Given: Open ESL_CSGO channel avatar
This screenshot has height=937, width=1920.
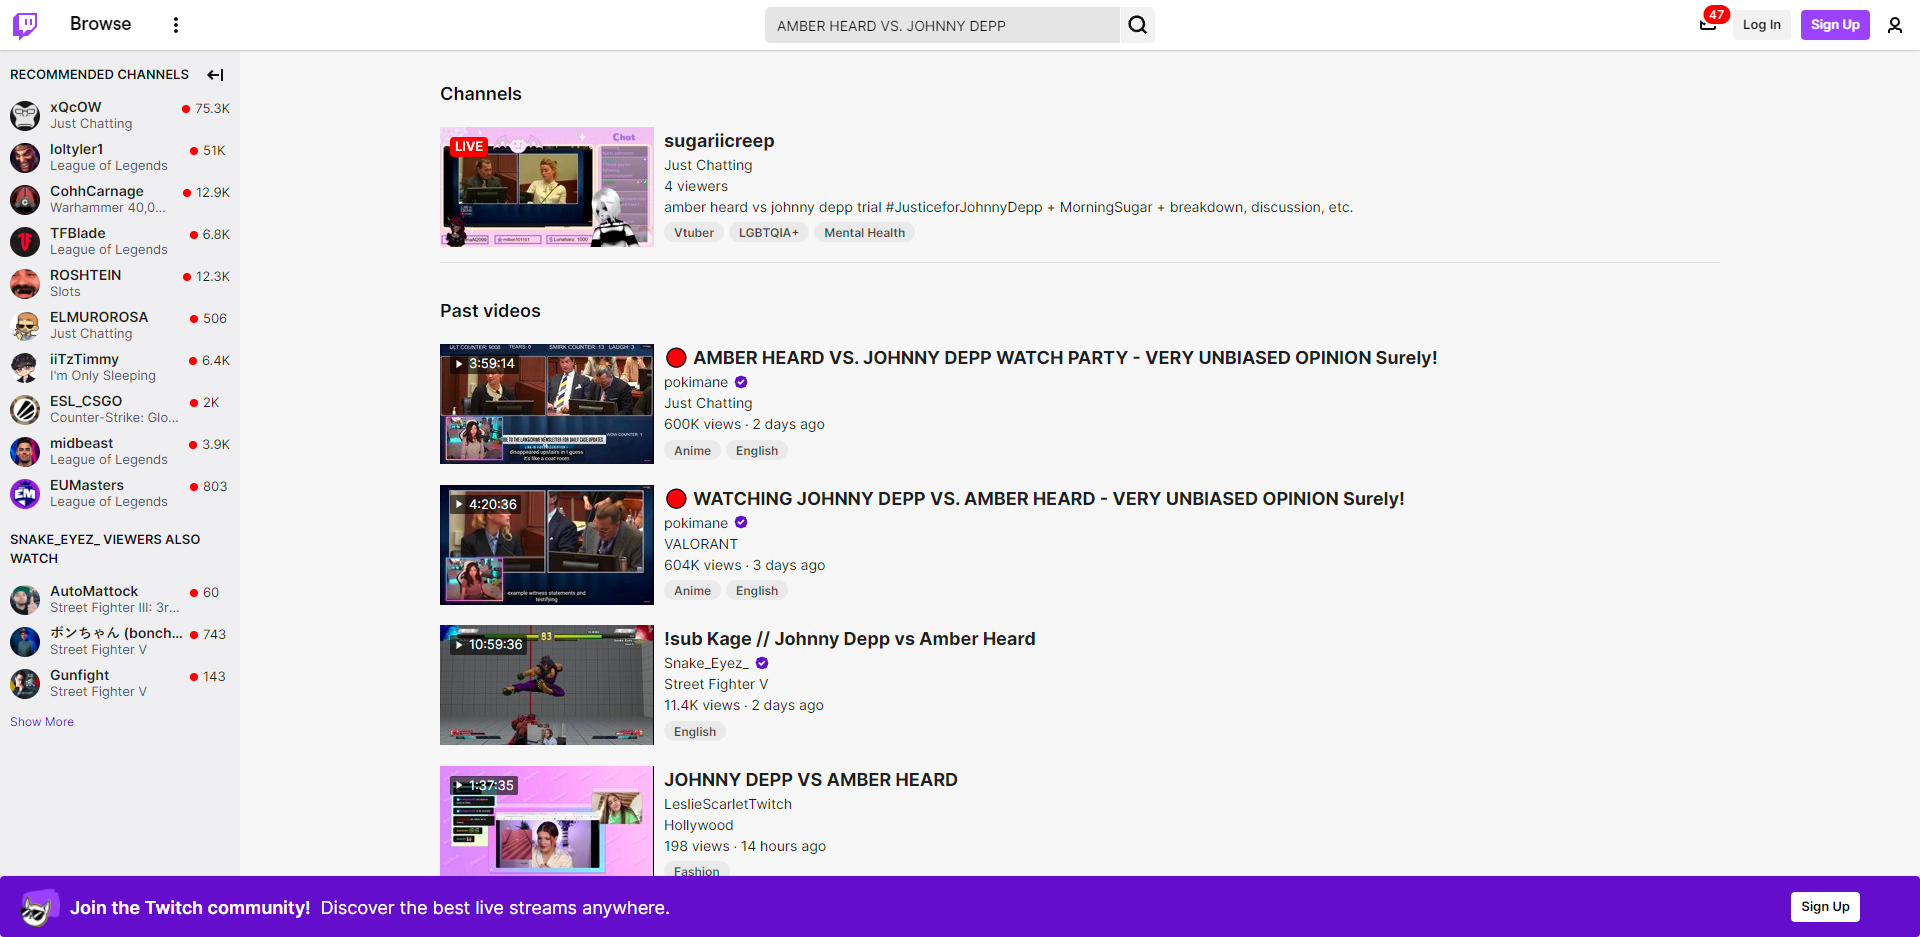Looking at the screenshot, I should 25,409.
